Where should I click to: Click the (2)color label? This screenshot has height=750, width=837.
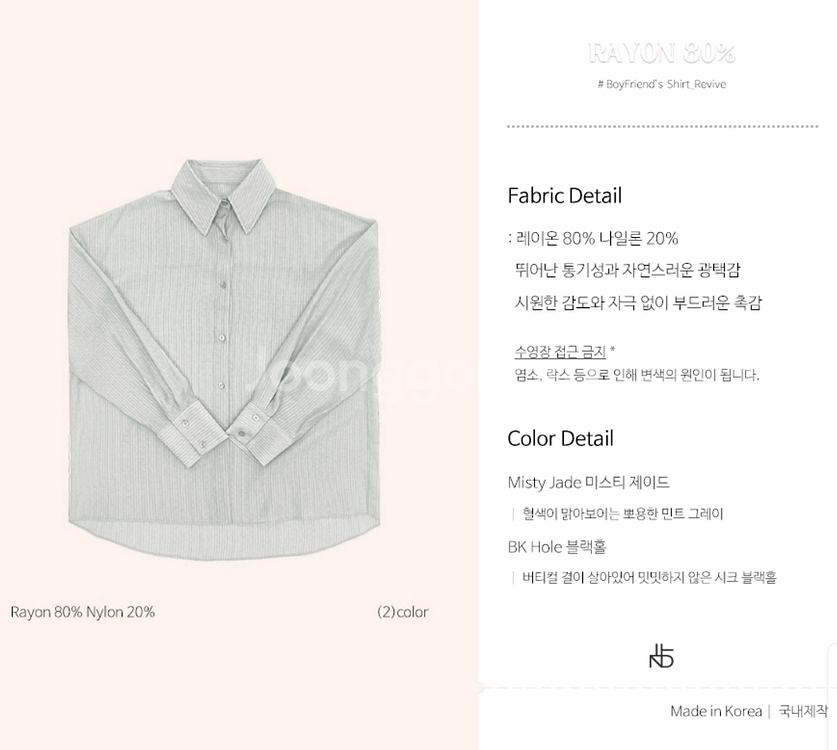[402, 612]
